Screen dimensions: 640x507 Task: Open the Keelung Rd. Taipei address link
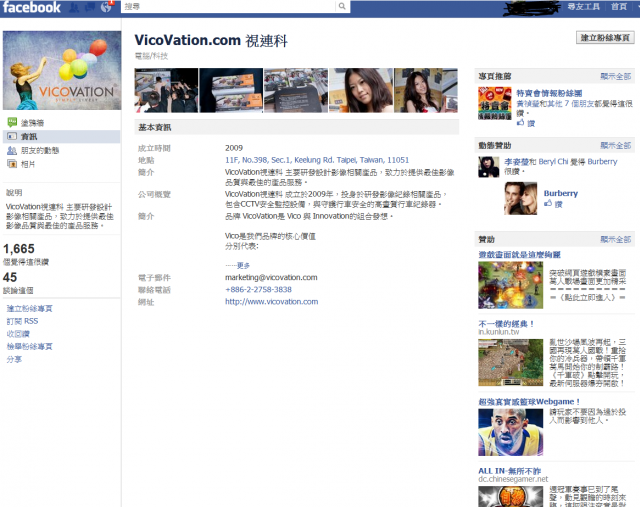point(317,160)
